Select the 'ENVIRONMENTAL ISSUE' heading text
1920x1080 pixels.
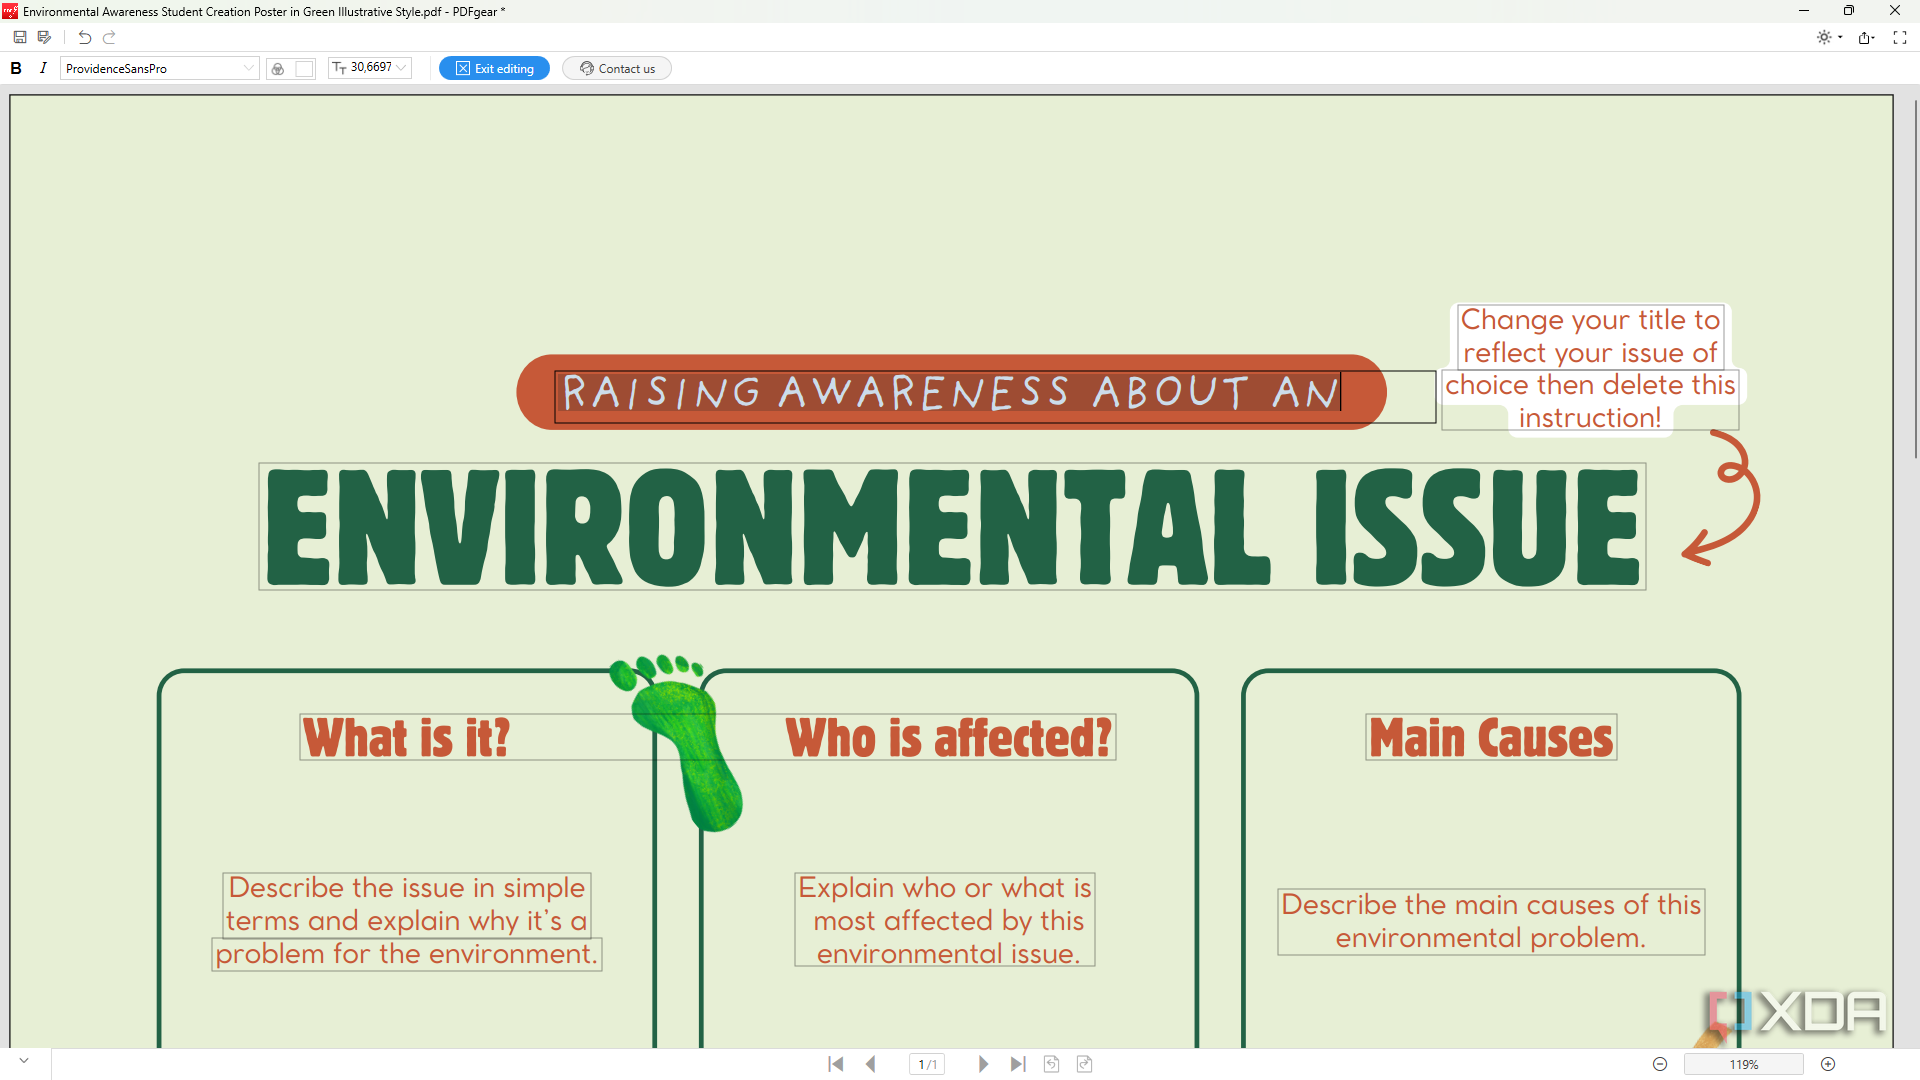(x=952, y=527)
